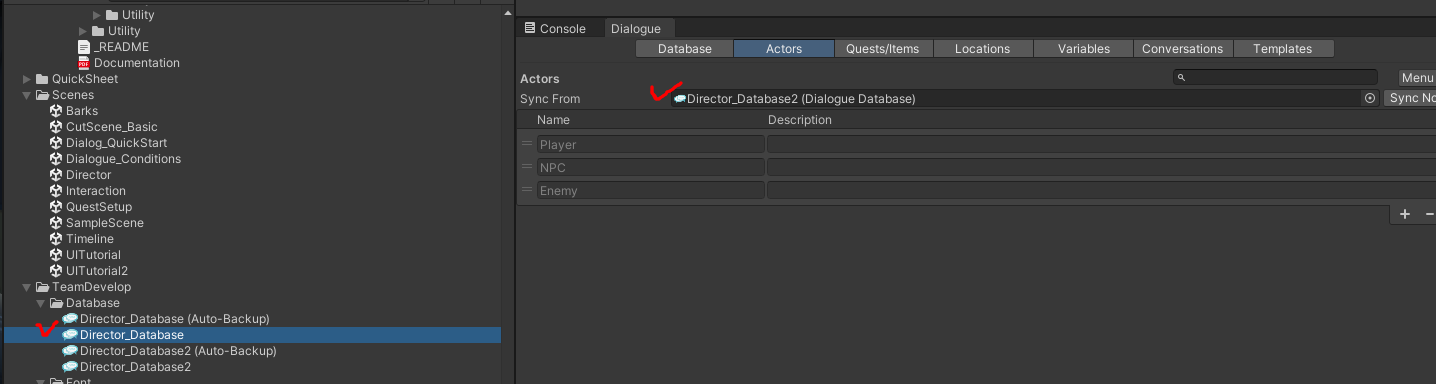The width and height of the screenshot is (1436, 384).
Task: Select the UITutorial scene icon
Action: tap(56, 255)
